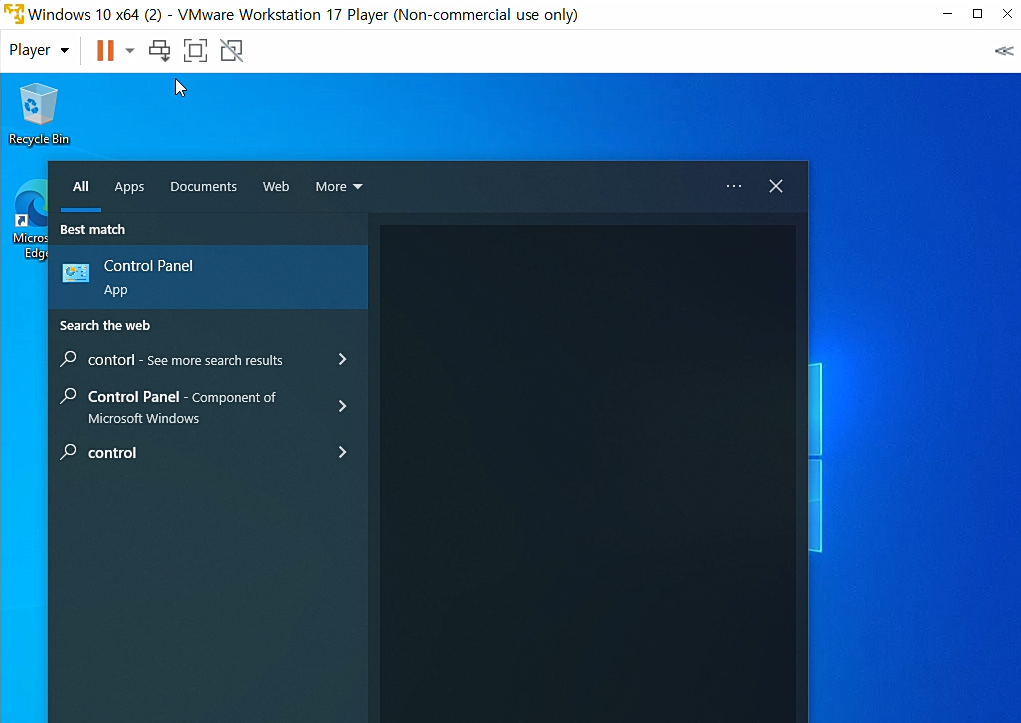Open search options three-dot menu
The height and width of the screenshot is (723, 1021).
click(734, 186)
